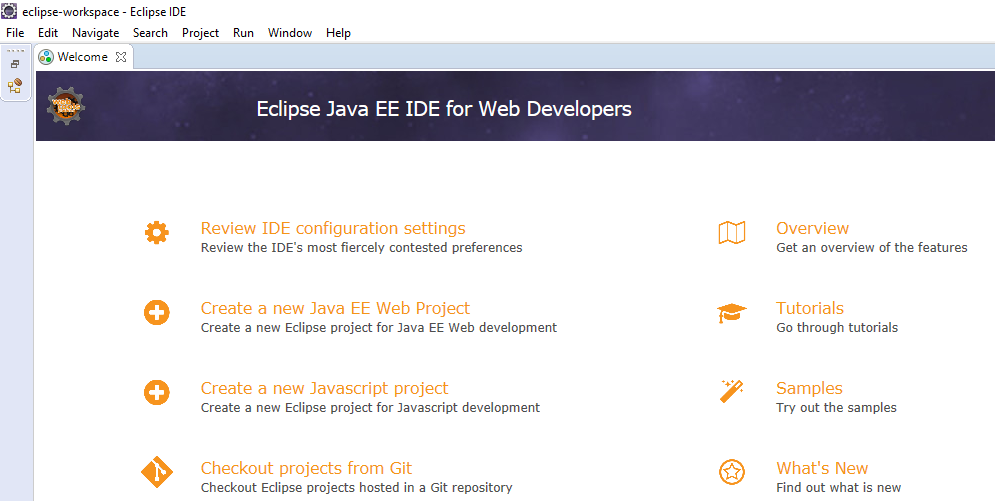Image resolution: width=995 pixels, height=501 pixels.
Task: Click the Overview map icon
Action: pos(732,233)
